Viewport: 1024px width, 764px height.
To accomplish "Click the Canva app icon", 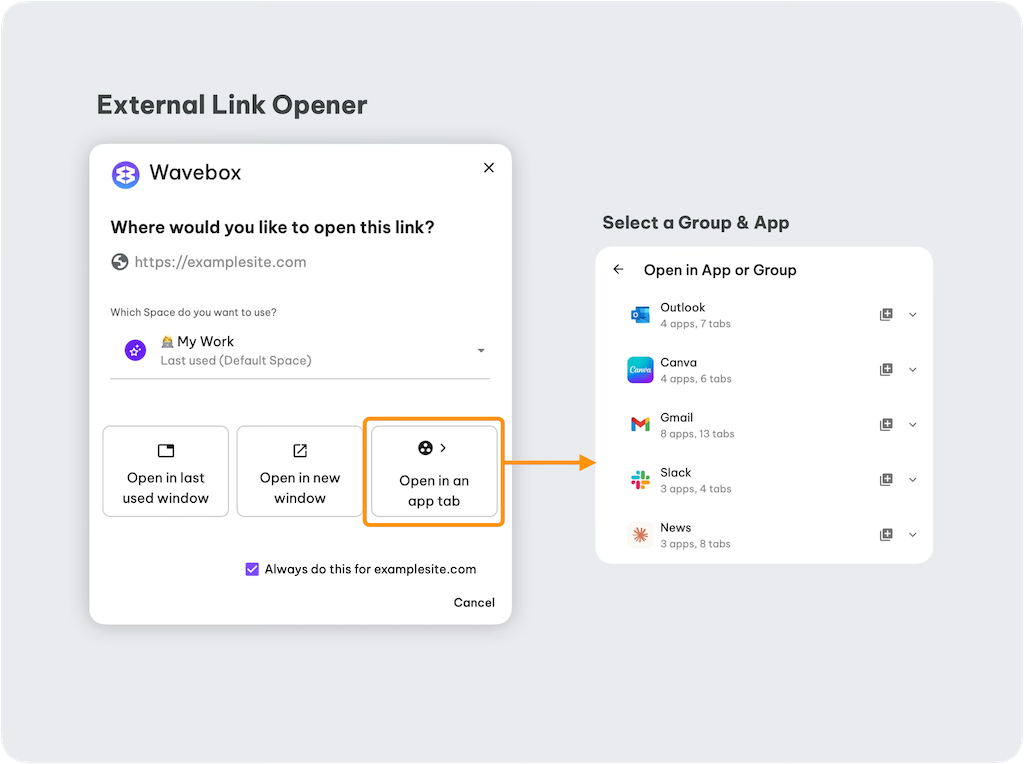I will (640, 370).
